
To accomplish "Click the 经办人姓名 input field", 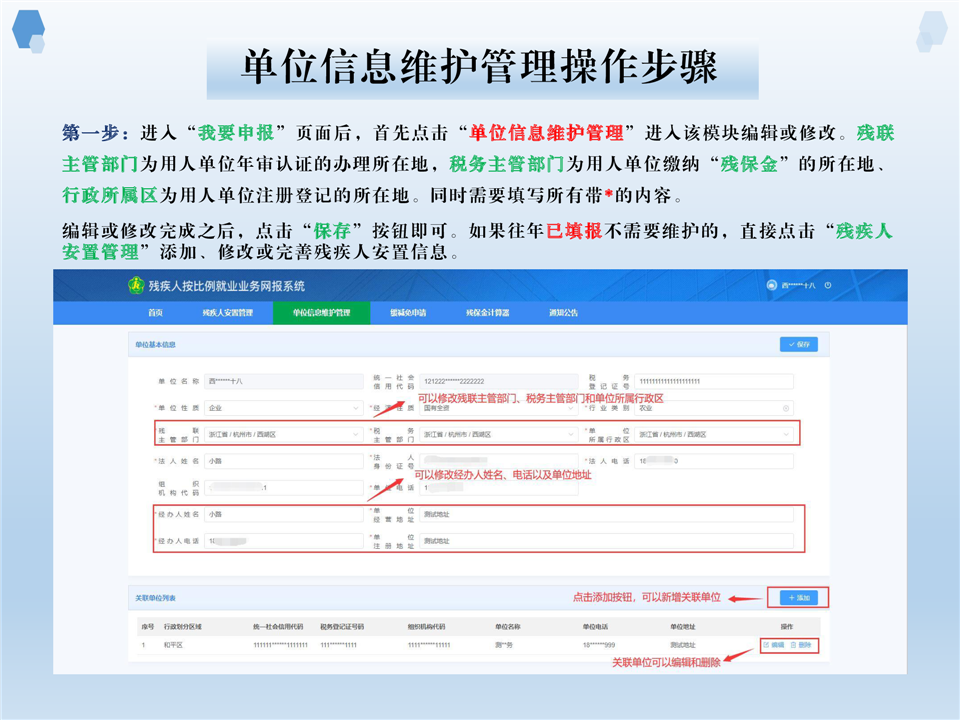I will [284, 514].
